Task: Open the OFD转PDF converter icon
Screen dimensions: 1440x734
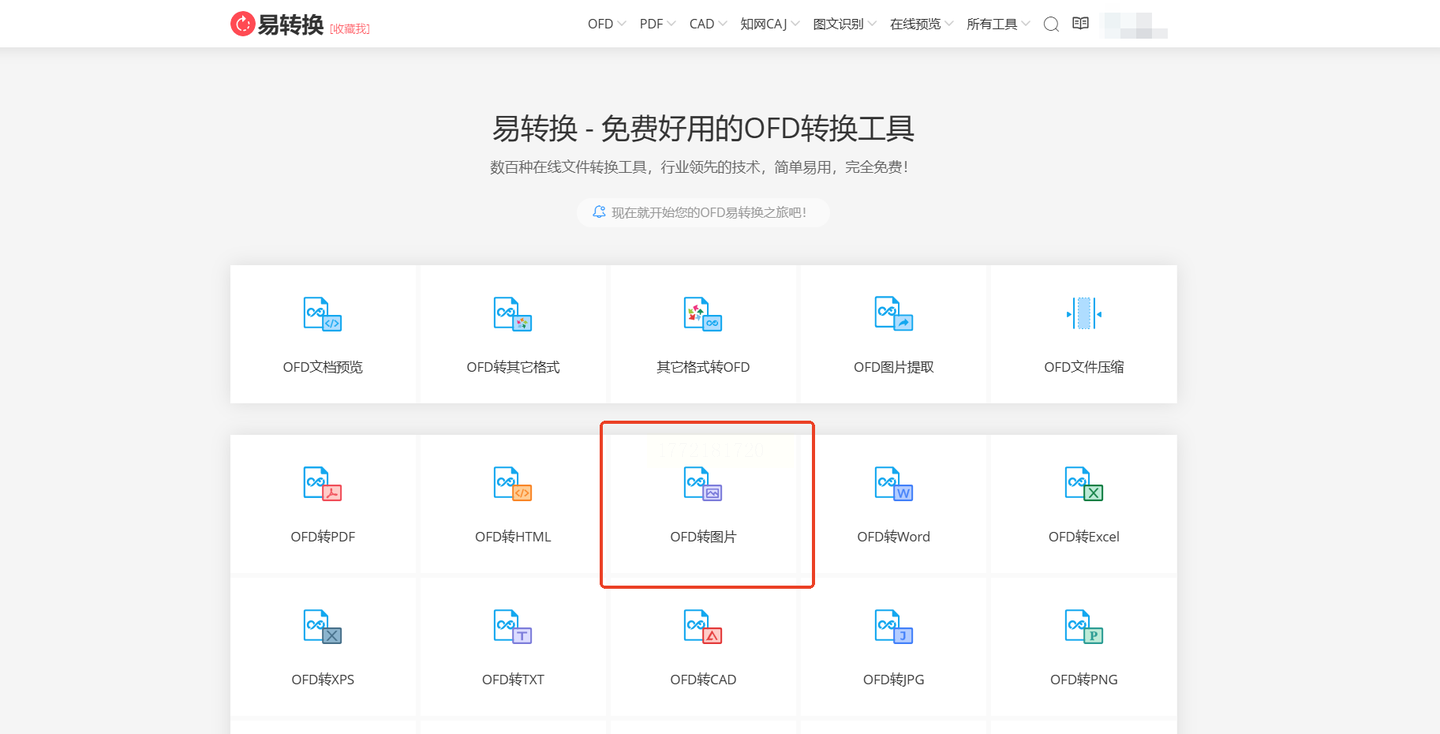Action: click(x=322, y=484)
